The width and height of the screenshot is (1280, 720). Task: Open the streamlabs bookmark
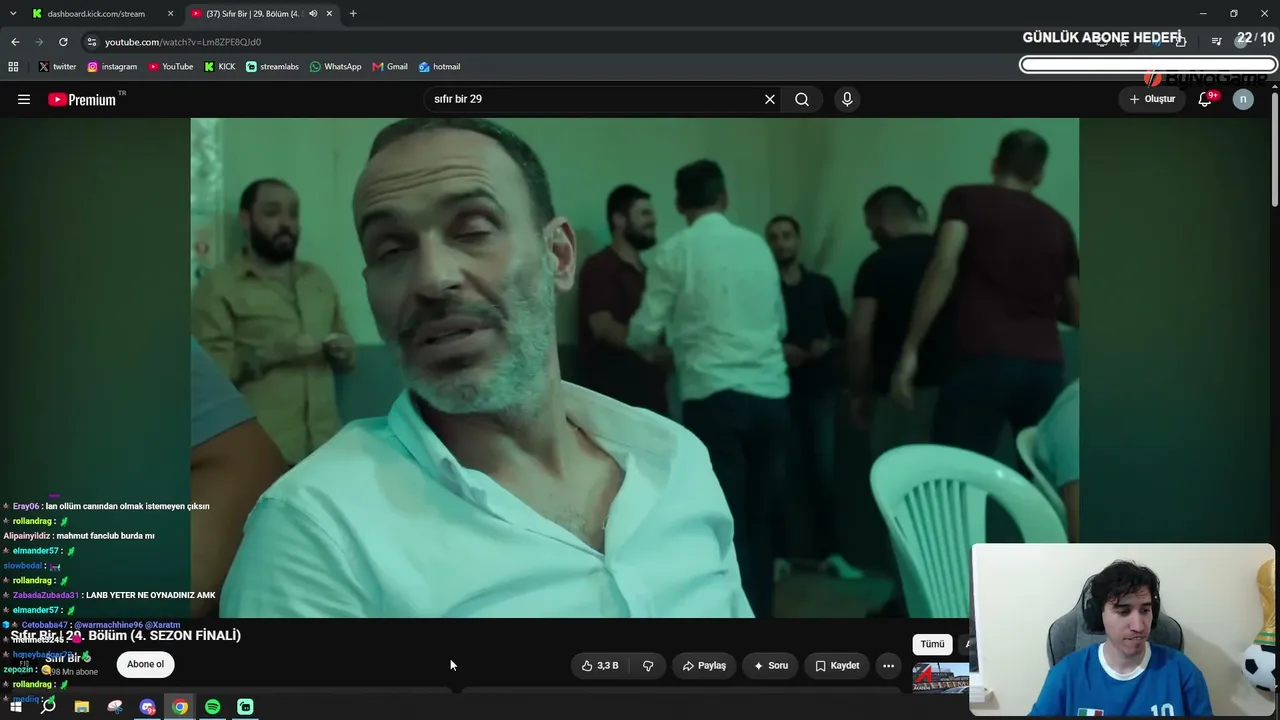click(x=272, y=67)
